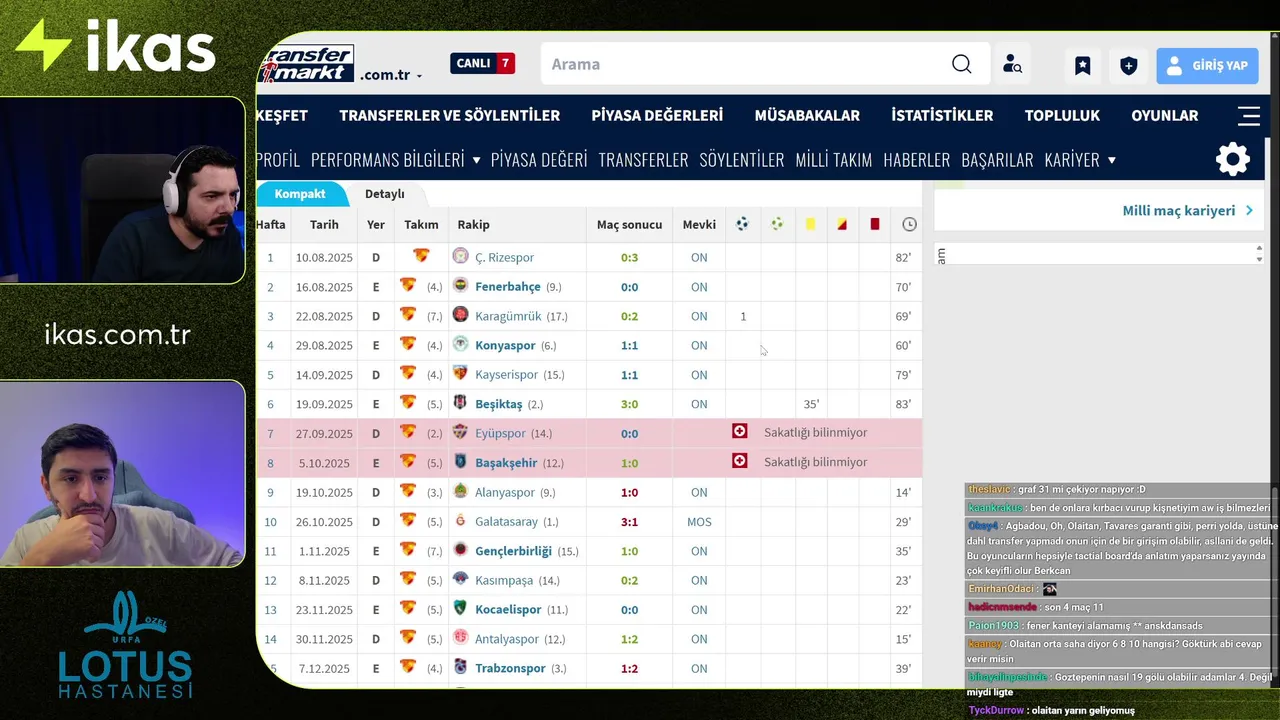Image resolution: width=1280 pixels, height=720 pixels.
Task: Open Milli maç kariyeri link
Action: [x=1188, y=211]
